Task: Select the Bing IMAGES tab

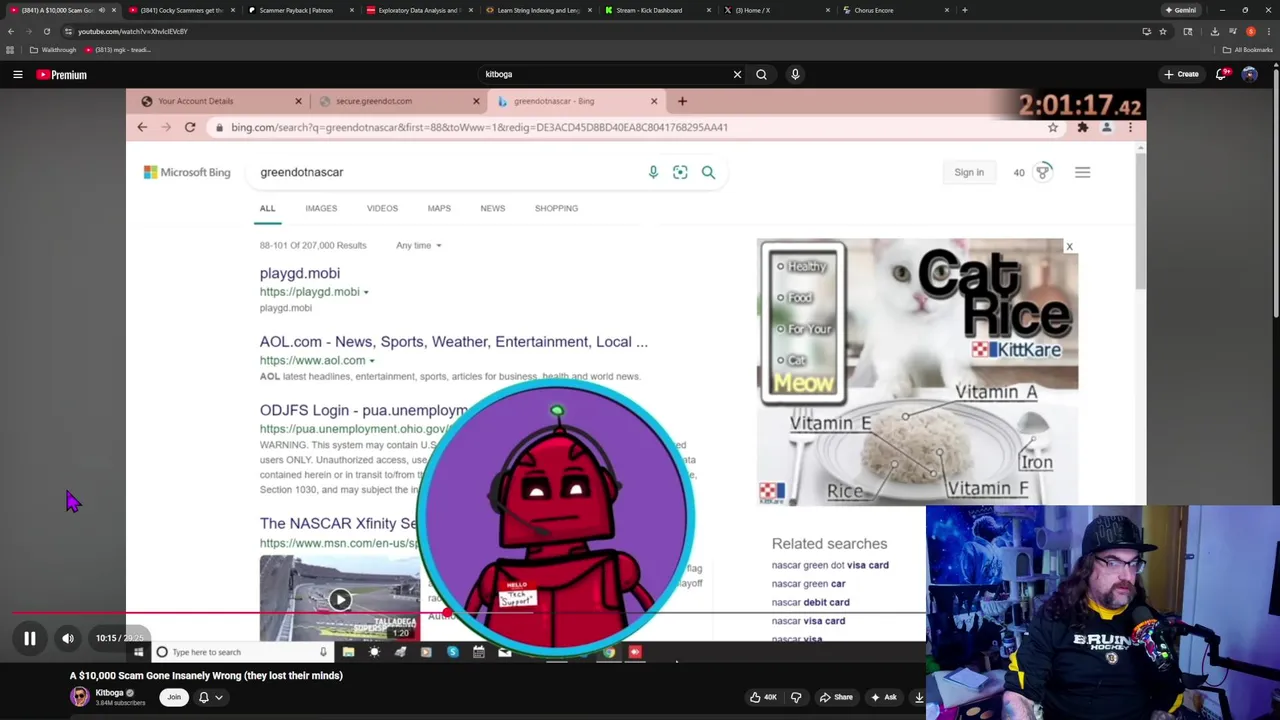Action: click(321, 208)
